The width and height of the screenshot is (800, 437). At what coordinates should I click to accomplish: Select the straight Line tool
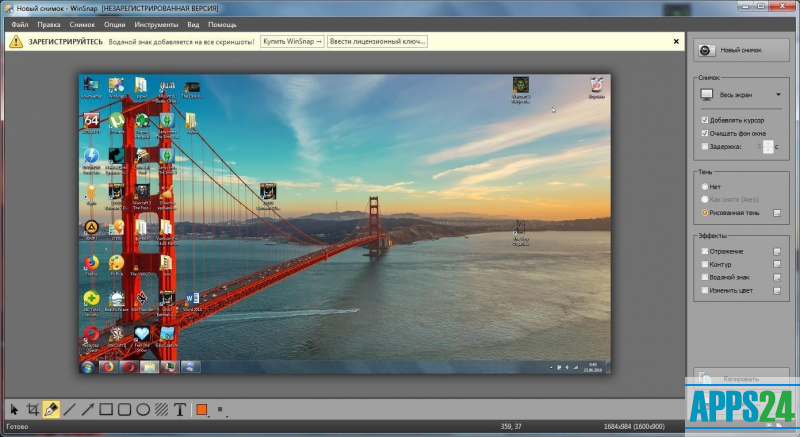click(70, 409)
